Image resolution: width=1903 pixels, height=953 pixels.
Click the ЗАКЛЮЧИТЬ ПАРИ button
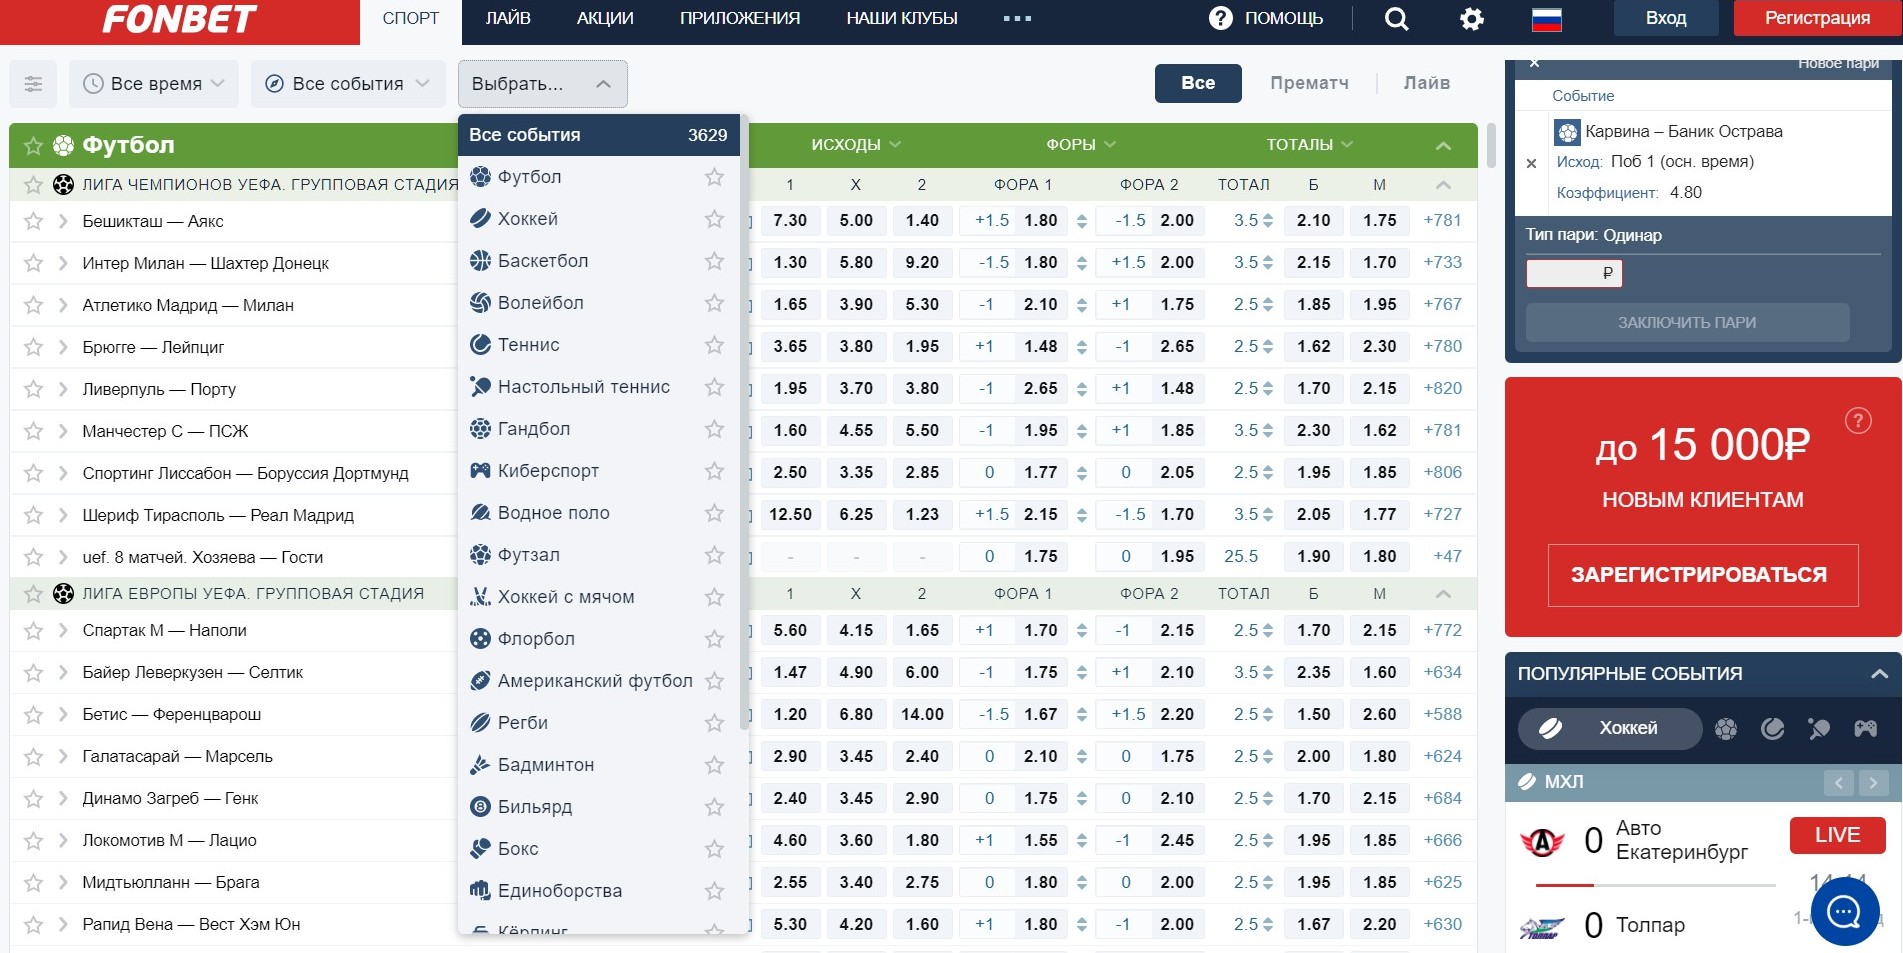point(1687,323)
